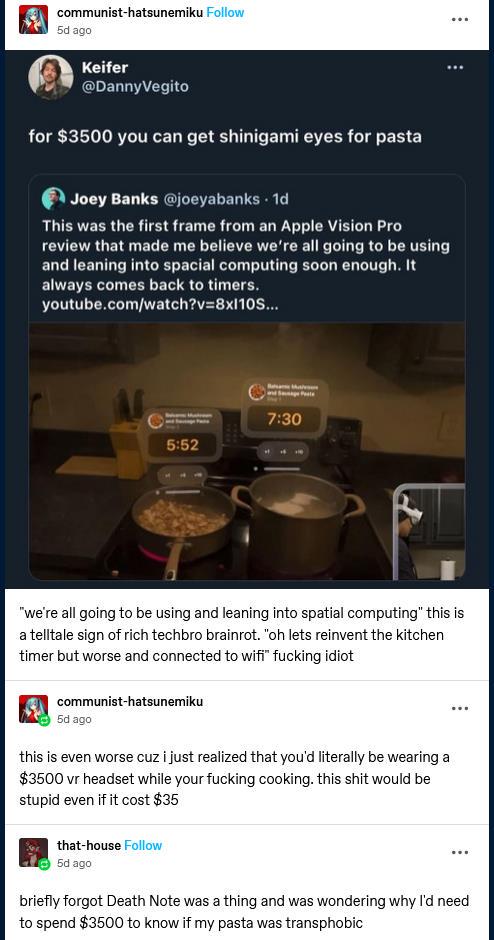The image size is (494, 940).
Task: Click Keifer's profile picture in tweet
Action: (51, 77)
